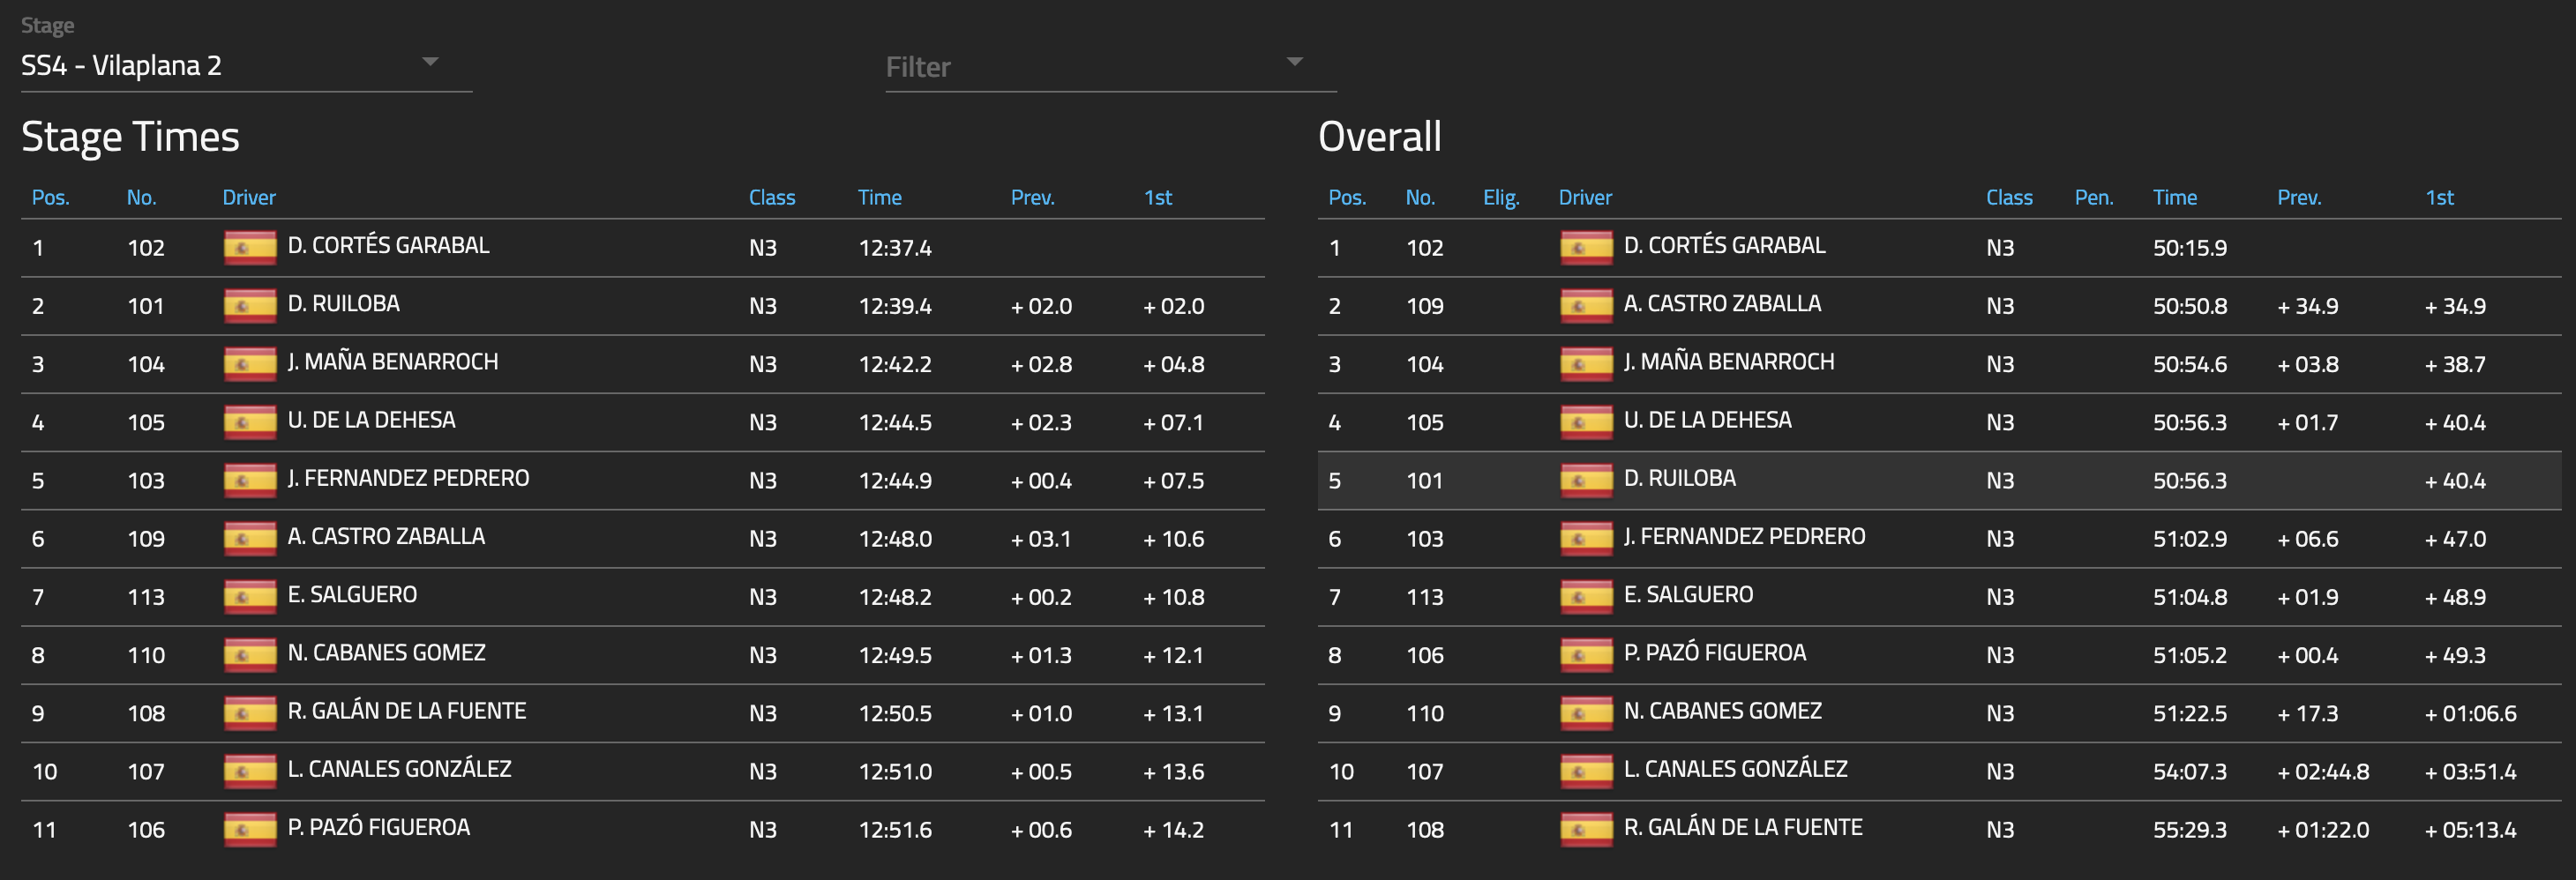The width and height of the screenshot is (2576, 880).
Task: Select overall gap + 05:13.4
Action: 2471,830
